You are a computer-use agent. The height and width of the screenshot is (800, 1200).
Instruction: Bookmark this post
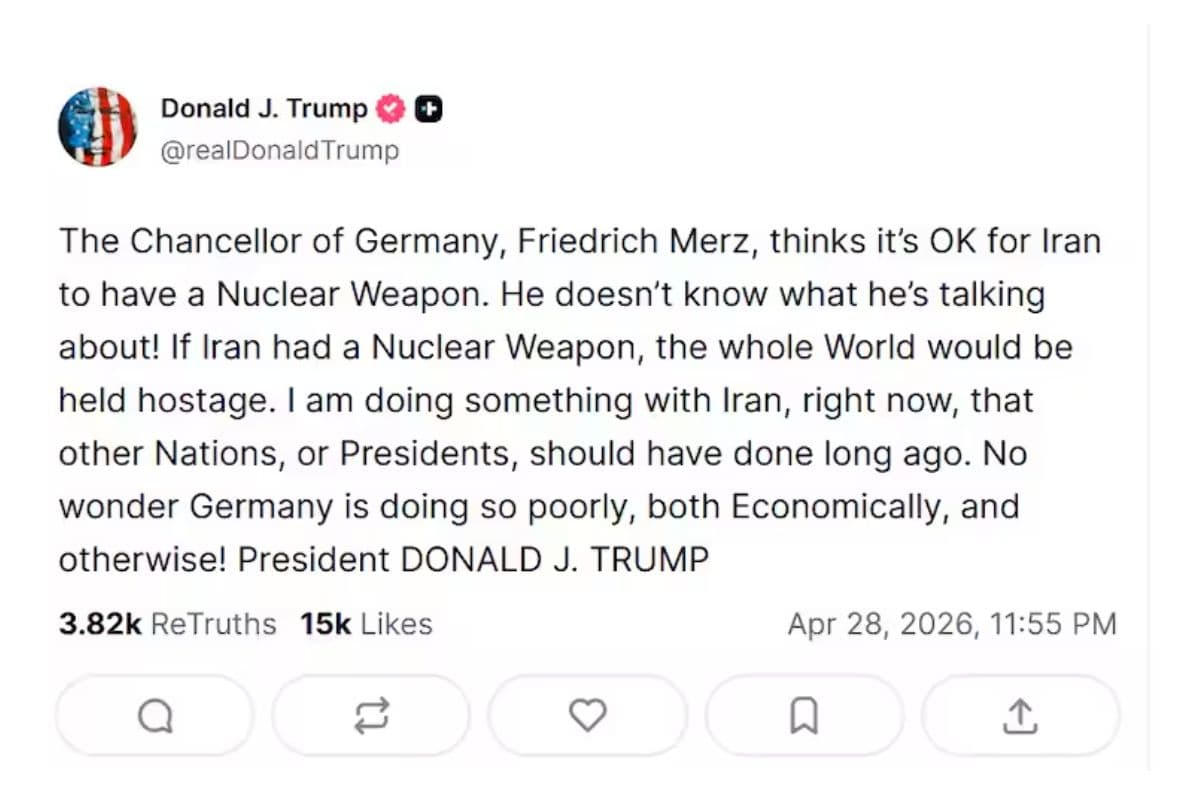pyautogui.click(x=804, y=715)
